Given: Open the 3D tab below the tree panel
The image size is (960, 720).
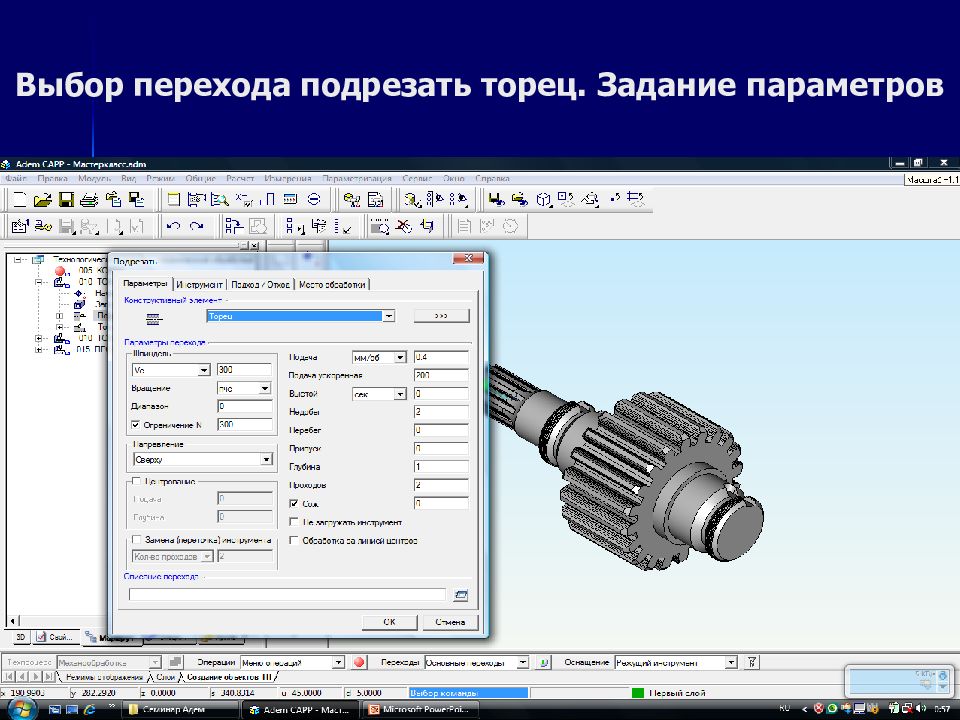Looking at the screenshot, I should (20, 637).
